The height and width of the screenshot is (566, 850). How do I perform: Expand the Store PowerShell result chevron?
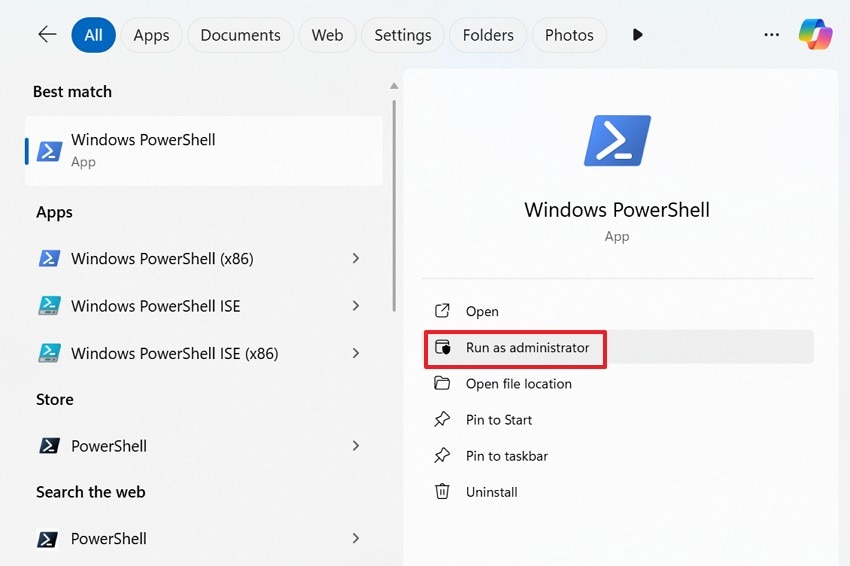[x=356, y=446]
